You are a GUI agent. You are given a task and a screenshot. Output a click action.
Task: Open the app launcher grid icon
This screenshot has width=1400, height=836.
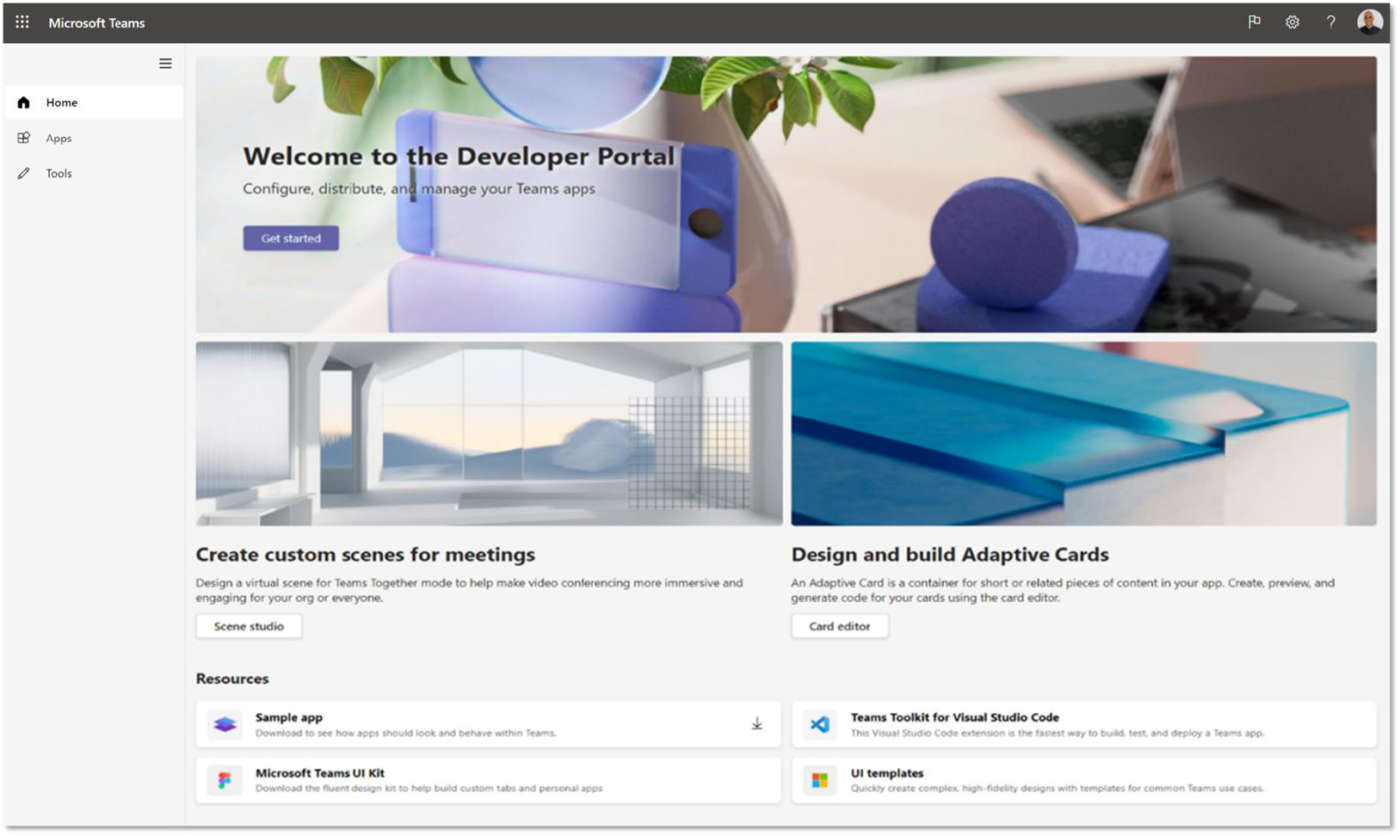pos(21,21)
